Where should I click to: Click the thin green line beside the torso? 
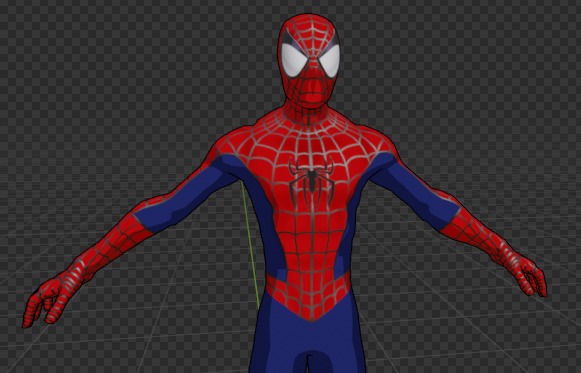[250, 244]
